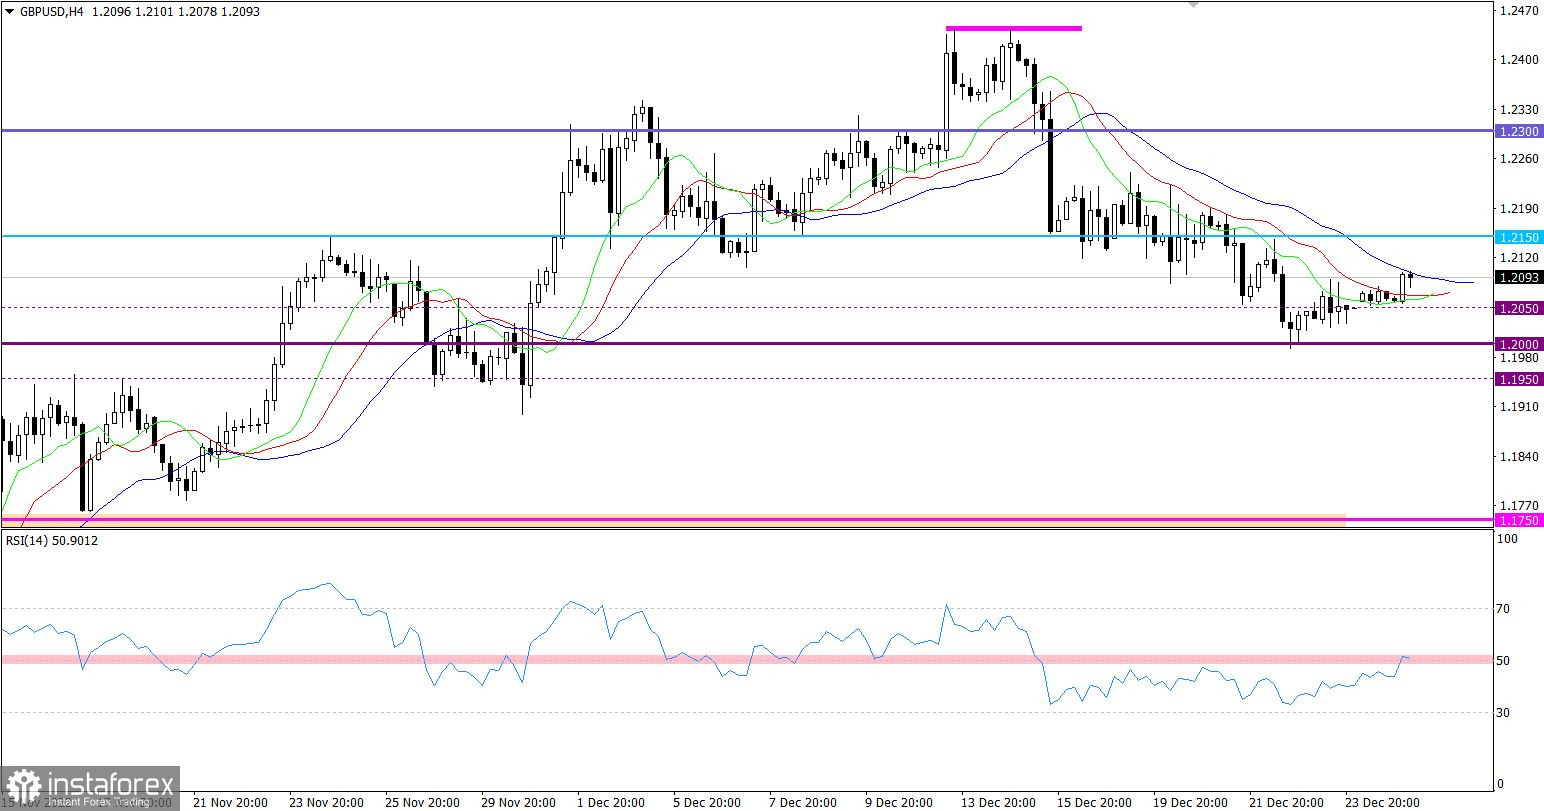Open the dropdown arrow before GBPUSD,H4

(x=10, y=12)
